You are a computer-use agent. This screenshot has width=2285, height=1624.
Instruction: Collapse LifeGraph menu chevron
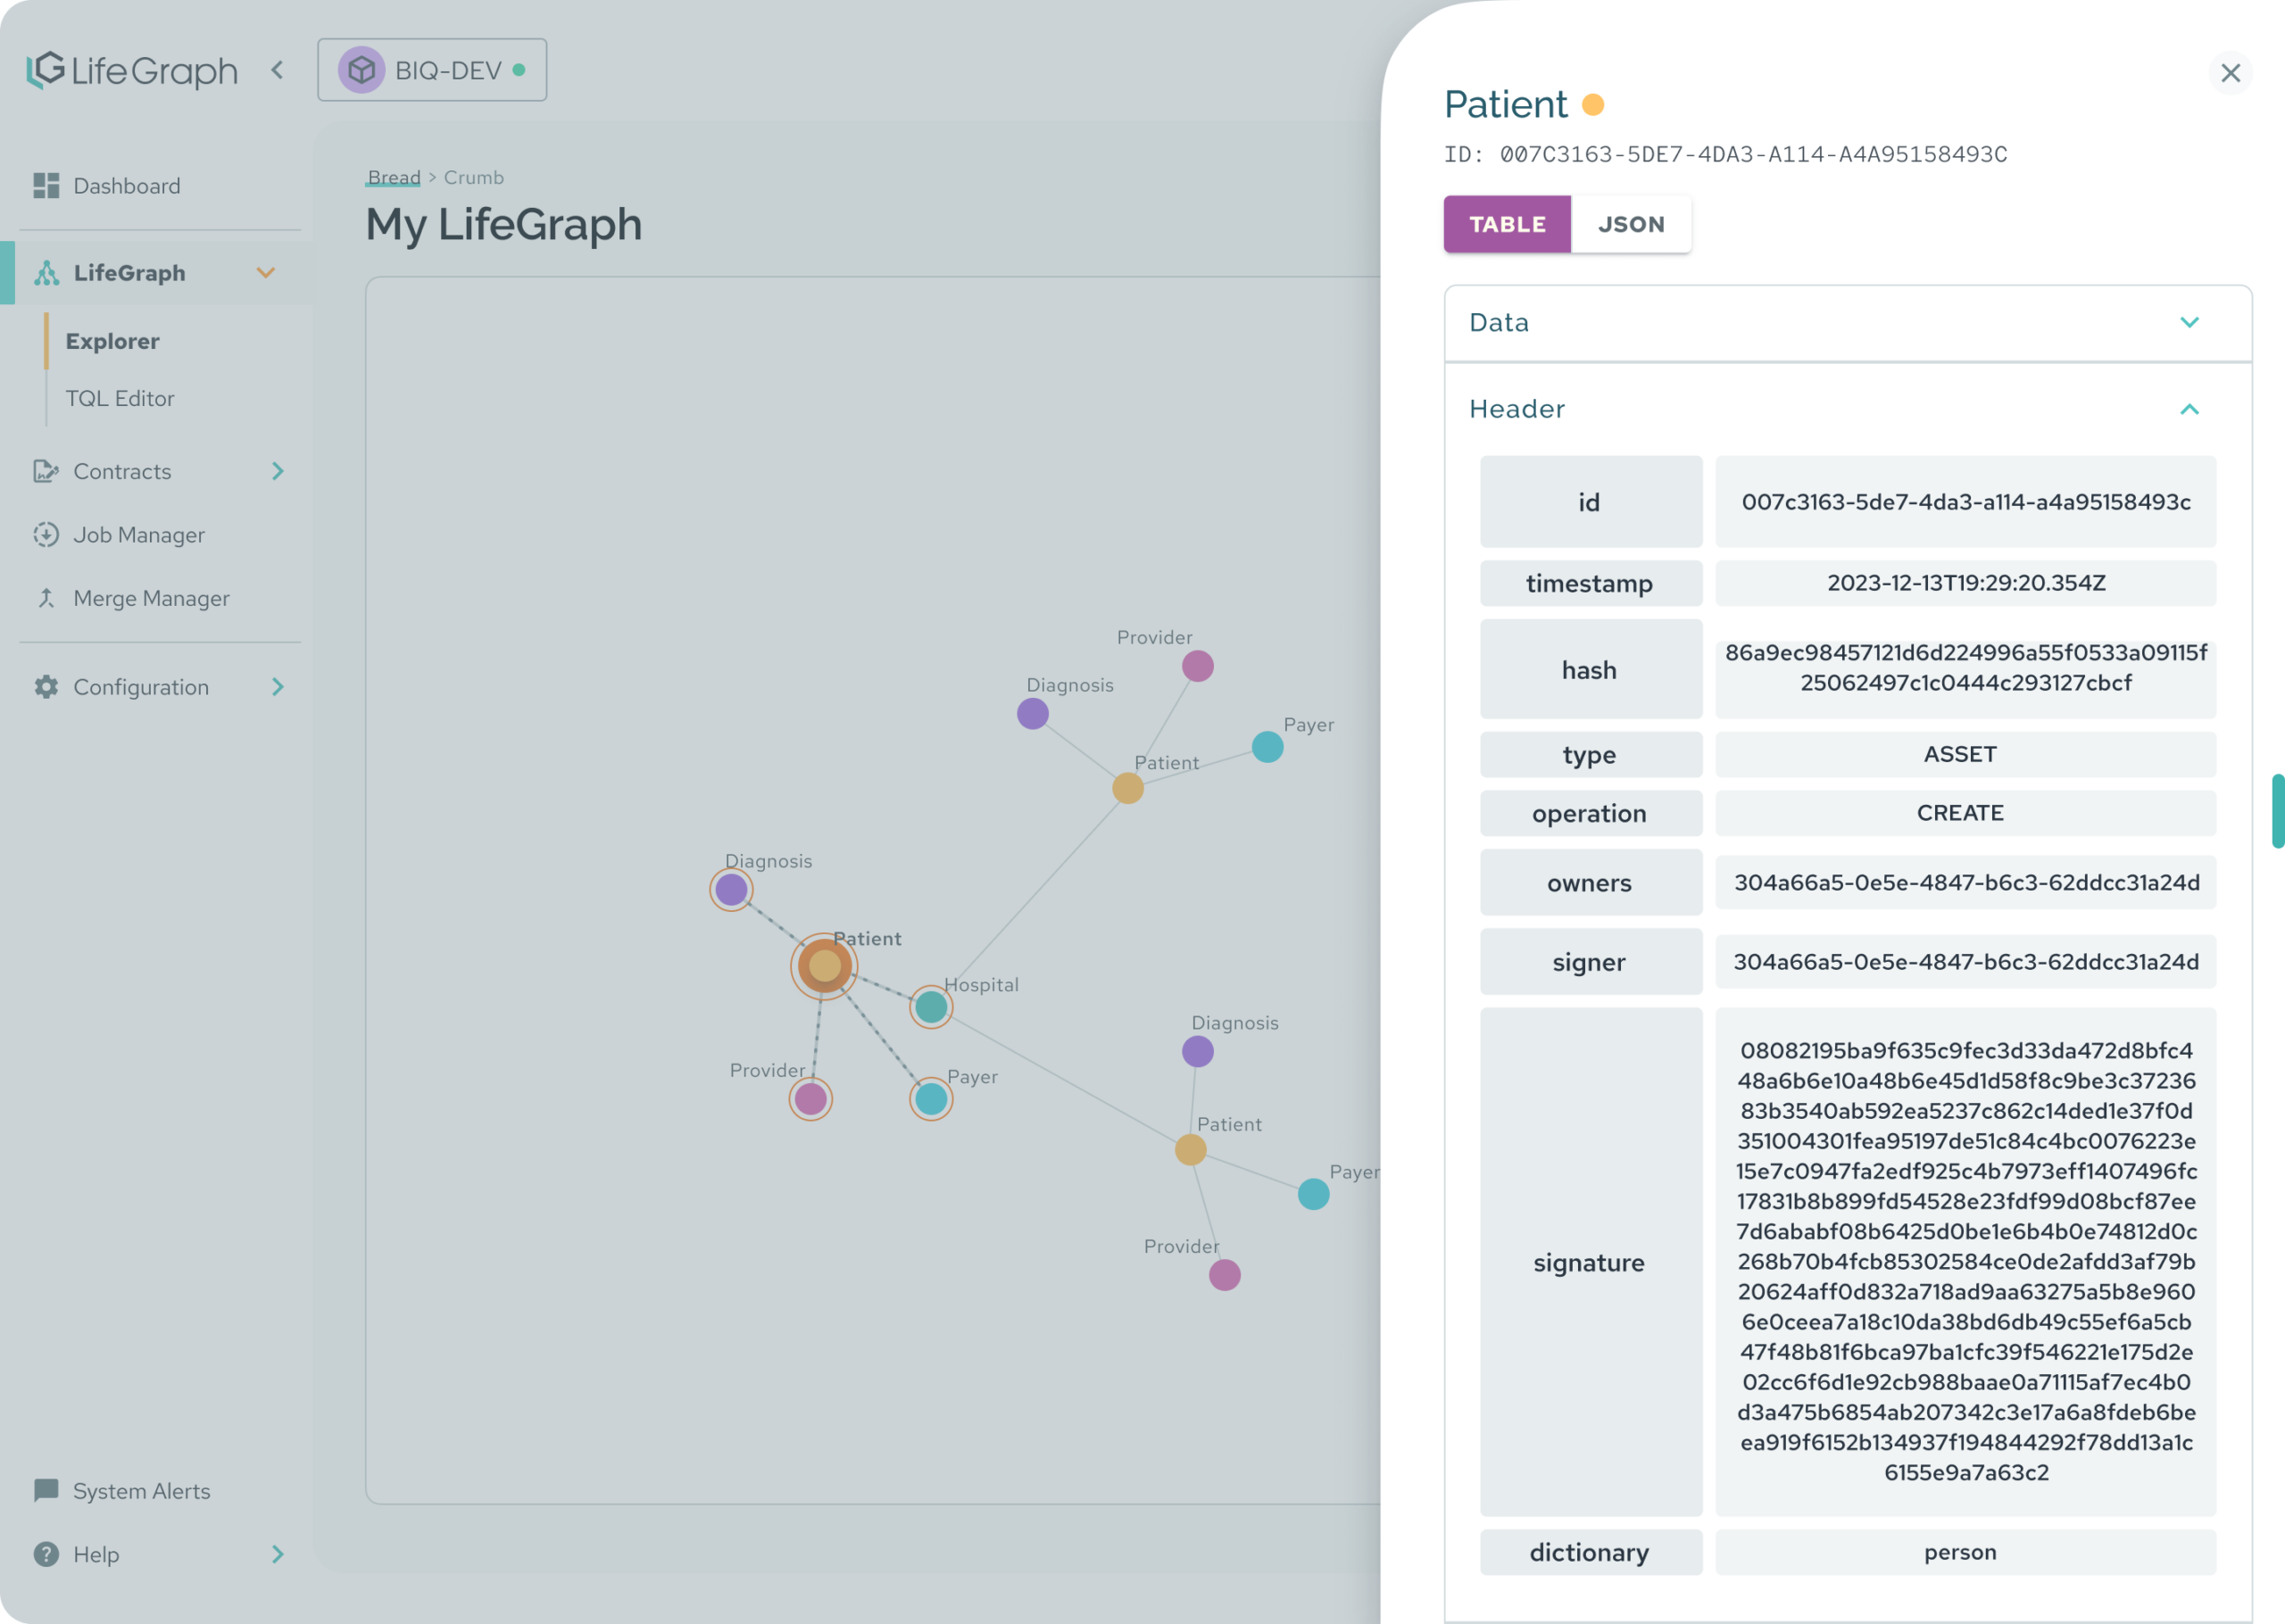tap(266, 273)
